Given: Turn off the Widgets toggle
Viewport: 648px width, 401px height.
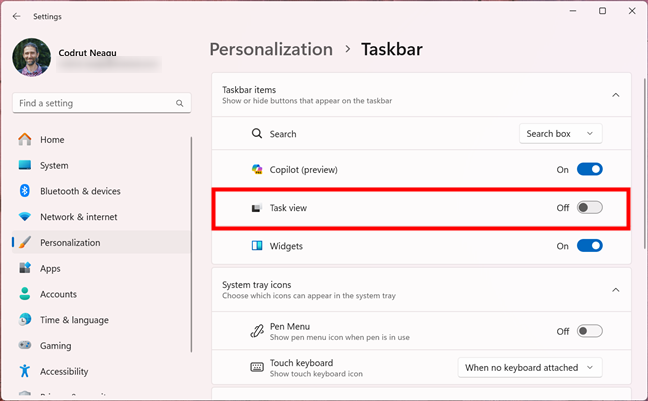Looking at the screenshot, I should pyautogui.click(x=590, y=246).
